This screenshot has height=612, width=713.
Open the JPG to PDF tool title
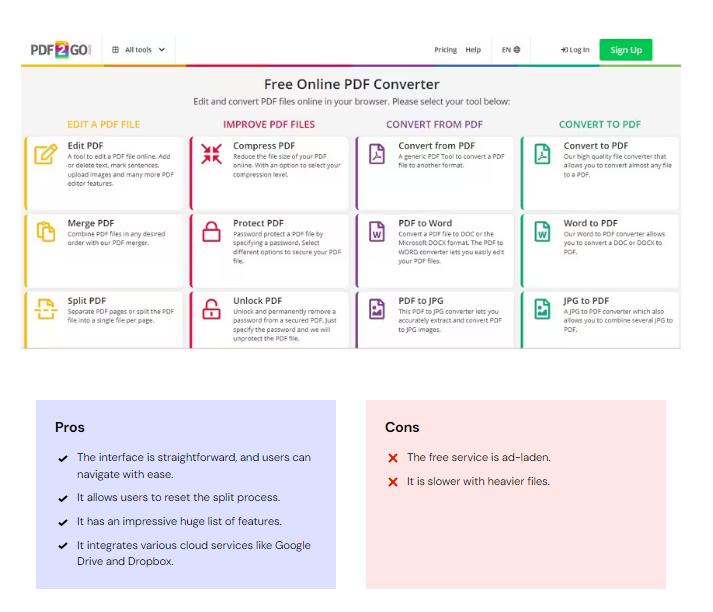pos(586,301)
